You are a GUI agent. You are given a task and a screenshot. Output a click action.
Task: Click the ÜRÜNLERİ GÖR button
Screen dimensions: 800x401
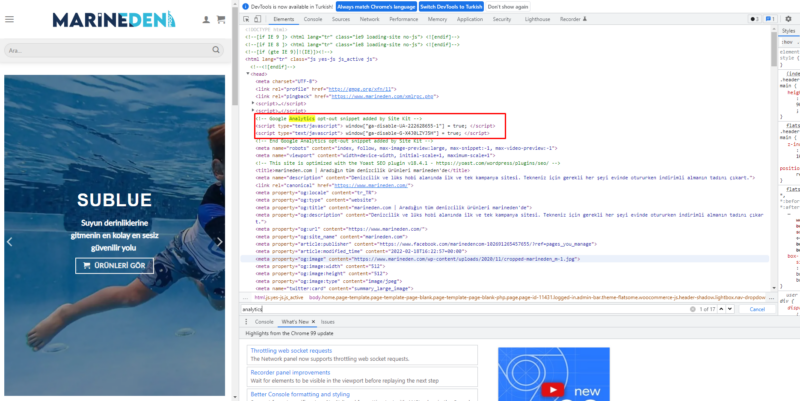(114, 266)
